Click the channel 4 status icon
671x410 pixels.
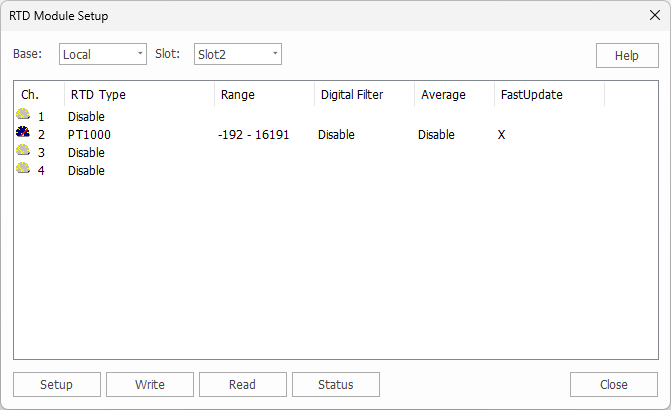pyautogui.click(x=23, y=170)
